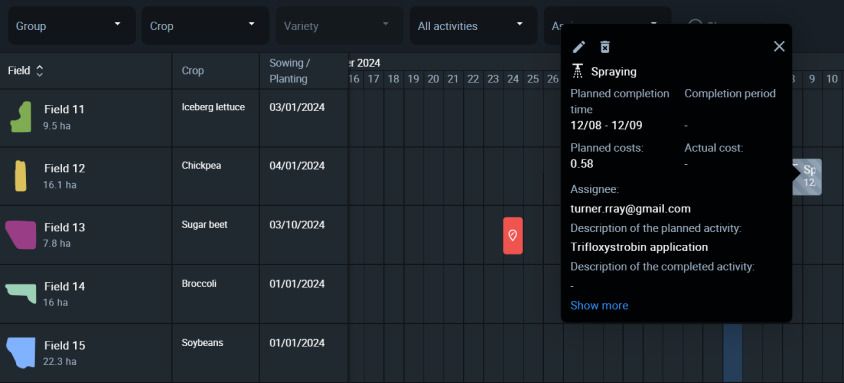
Task: Click the Sowing / Planting column header
Action: click(289, 70)
